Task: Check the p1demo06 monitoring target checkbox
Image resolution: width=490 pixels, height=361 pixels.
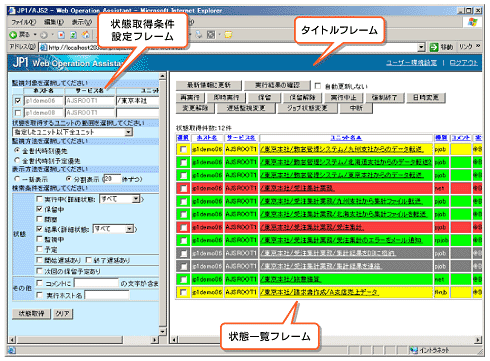Action: pyautogui.click(x=18, y=100)
